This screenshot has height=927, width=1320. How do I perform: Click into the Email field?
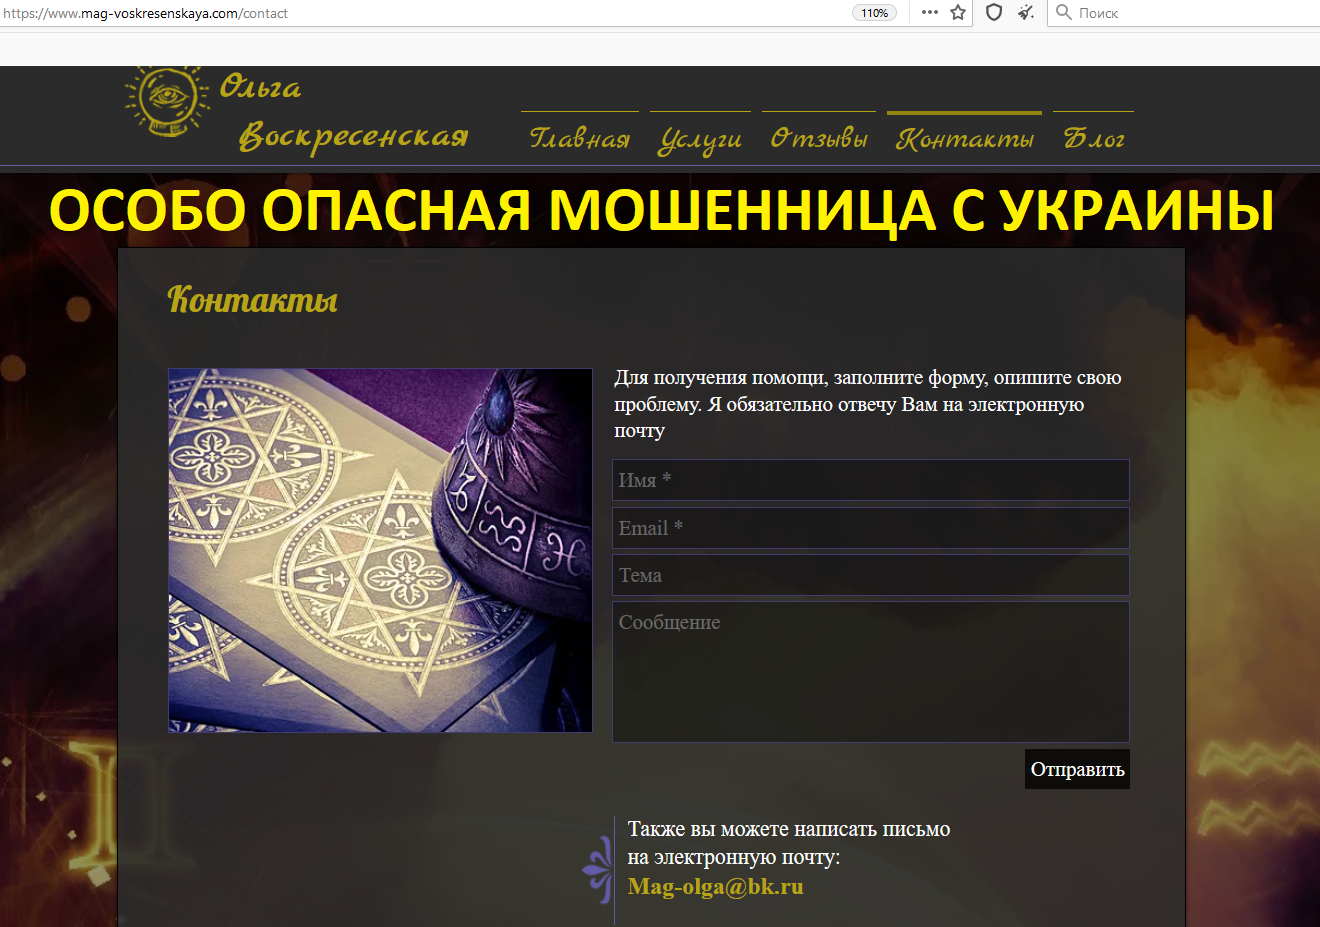(870, 528)
